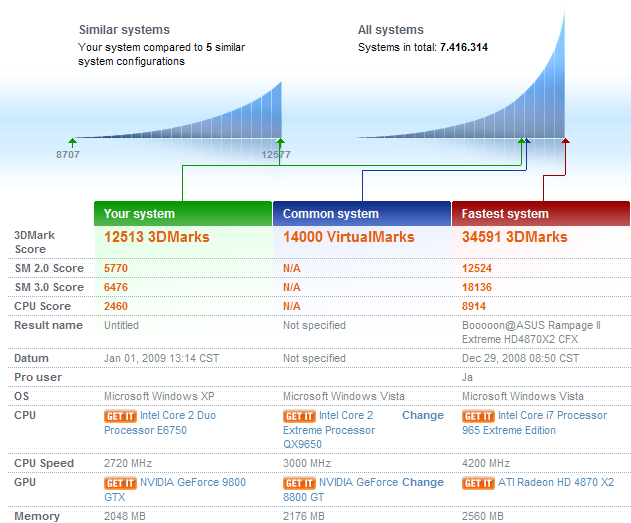Click the 3DMark Score row label

point(34,242)
